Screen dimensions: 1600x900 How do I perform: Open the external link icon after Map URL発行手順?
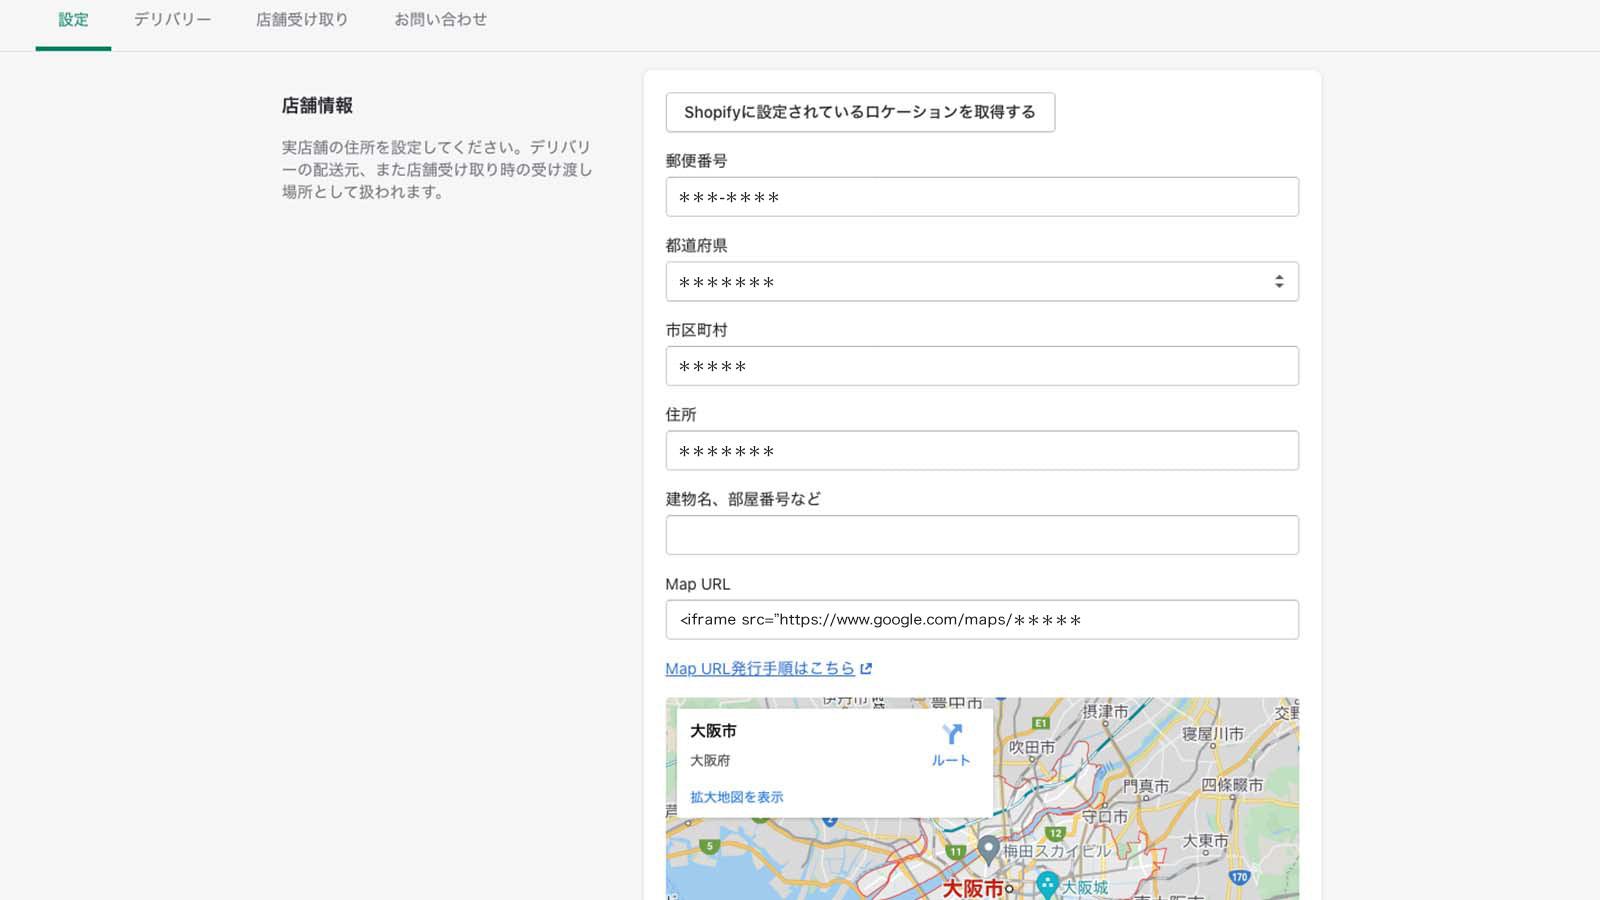point(866,667)
